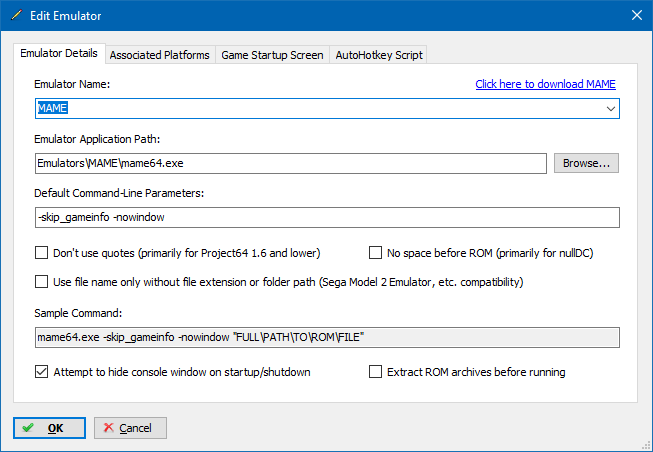Click the Emulator Application Path label
This screenshot has width=653, height=452.
point(97,139)
